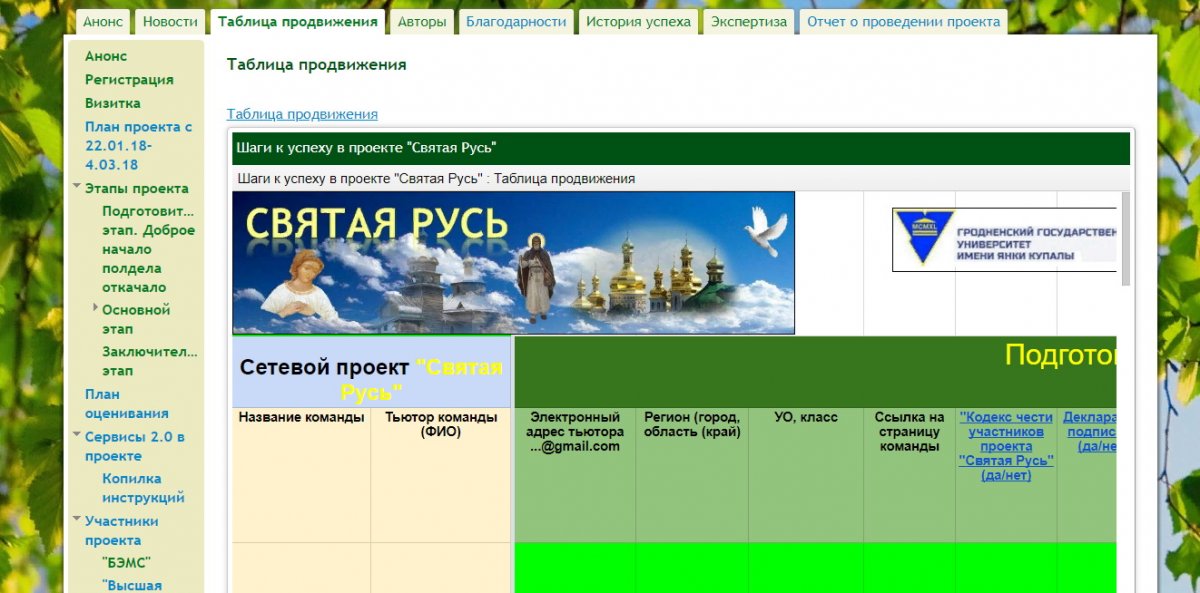The image size is (1200, 593).
Task: Switch to the Новости tab
Action: 170,22
